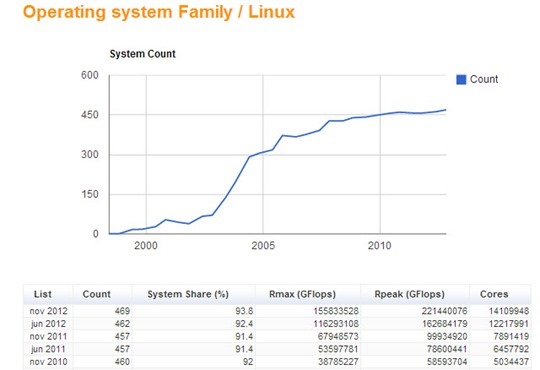
Task: Click Rpeak value 78600441
Action: click(447, 349)
